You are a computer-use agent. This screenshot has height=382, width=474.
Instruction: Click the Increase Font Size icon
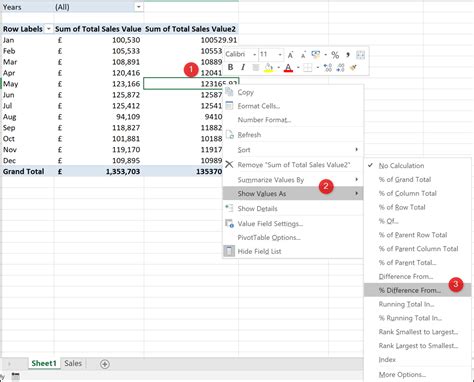point(290,55)
